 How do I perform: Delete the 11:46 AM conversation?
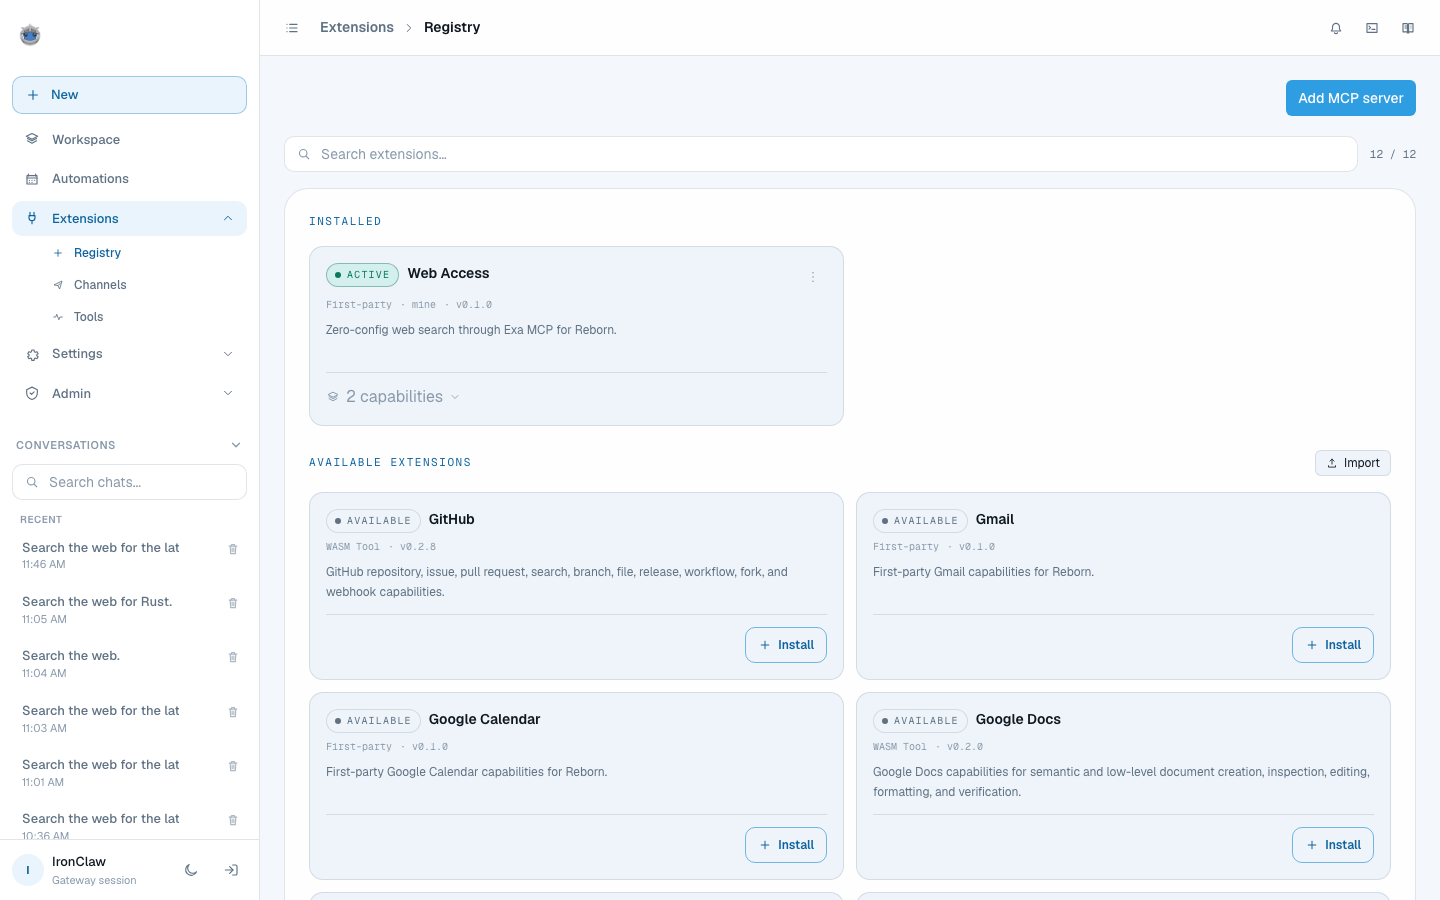(x=233, y=549)
